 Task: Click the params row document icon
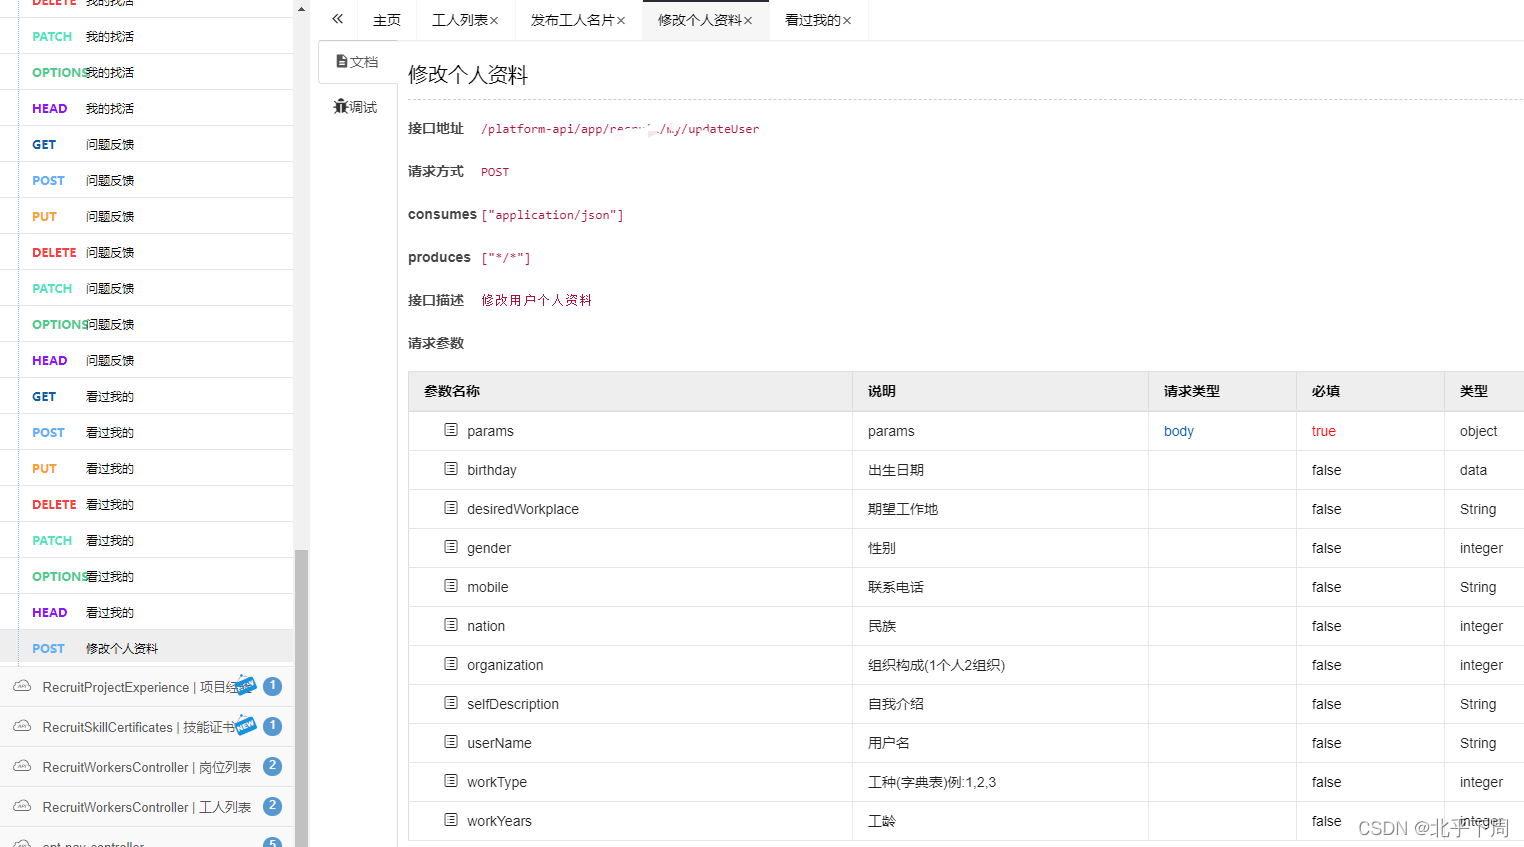[451, 430]
